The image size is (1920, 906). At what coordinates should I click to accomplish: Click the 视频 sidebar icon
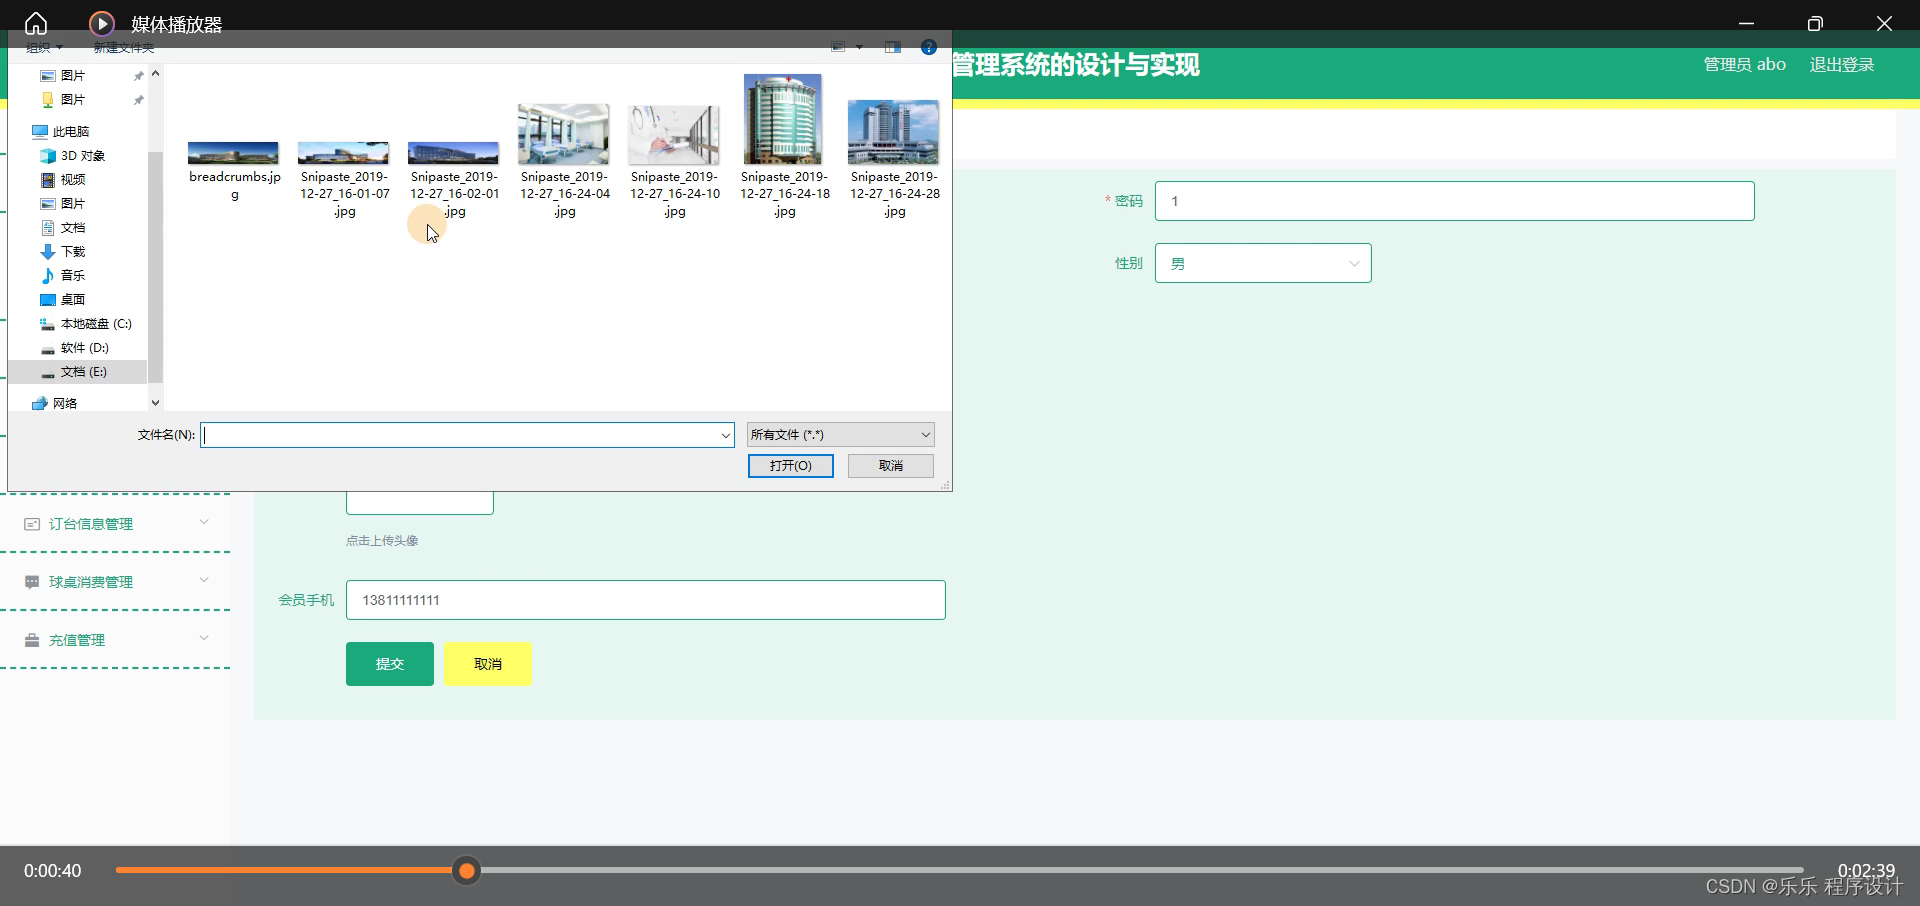click(x=48, y=179)
